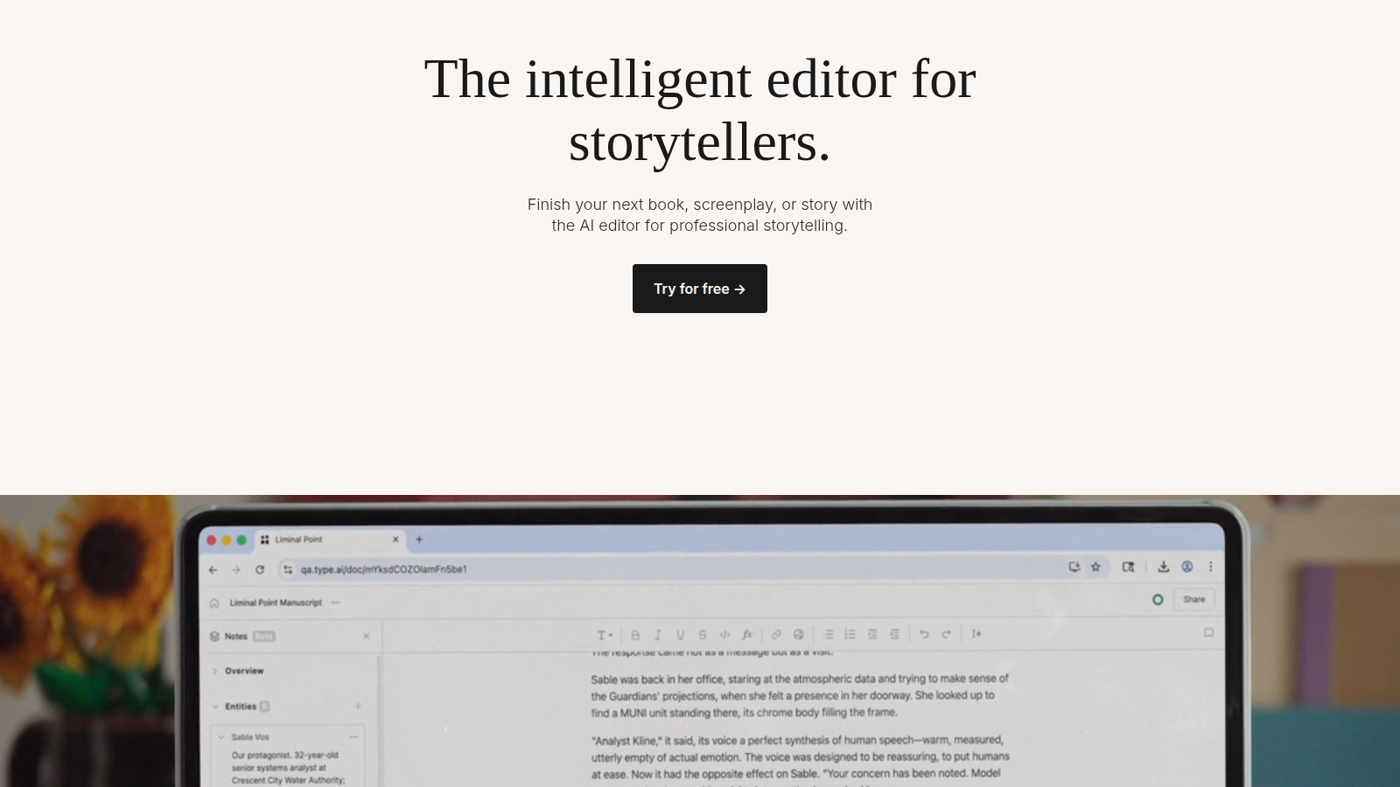Click the bulleted list icon
Image resolution: width=1400 pixels, height=787 pixels.
click(828, 635)
